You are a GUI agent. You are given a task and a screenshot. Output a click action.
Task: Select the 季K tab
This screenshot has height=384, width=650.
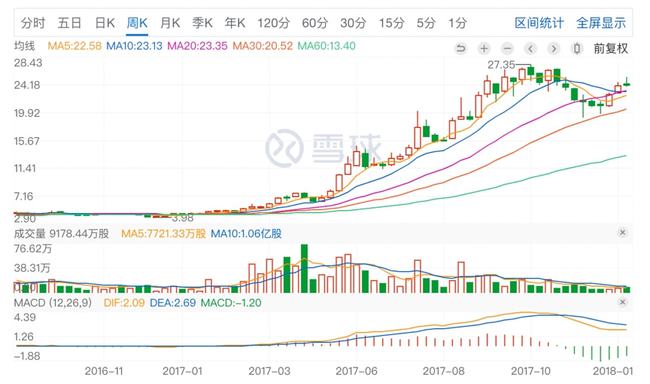(202, 23)
